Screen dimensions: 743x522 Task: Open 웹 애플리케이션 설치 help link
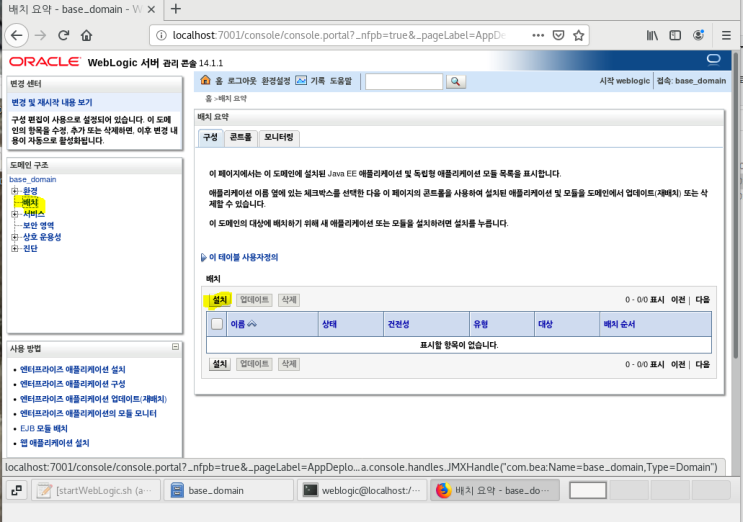click(x=54, y=443)
